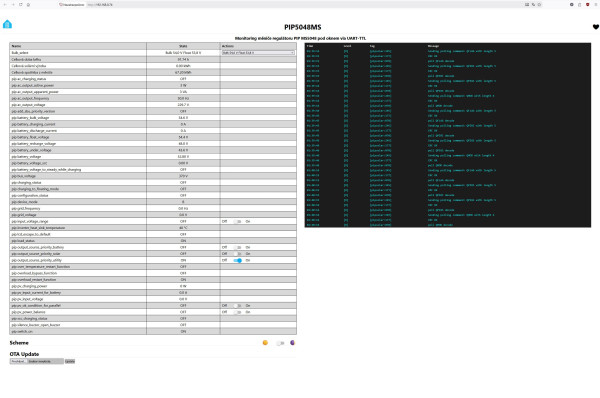Click the pip-ac_output_active_power row

tap(153, 85)
